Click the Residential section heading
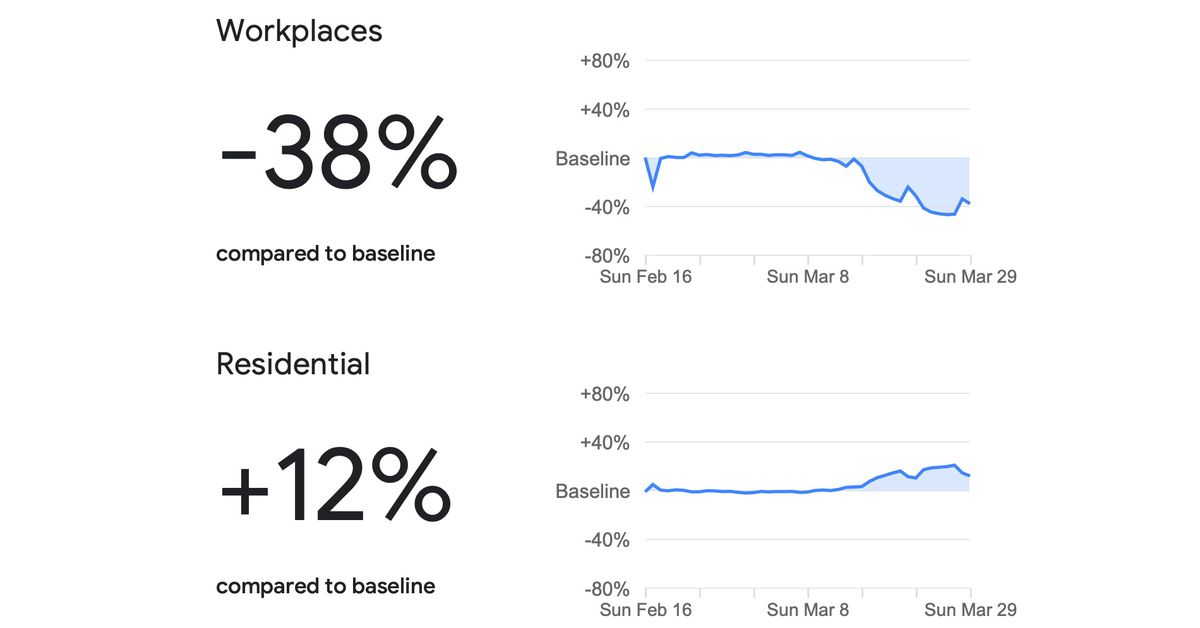 click(x=293, y=364)
